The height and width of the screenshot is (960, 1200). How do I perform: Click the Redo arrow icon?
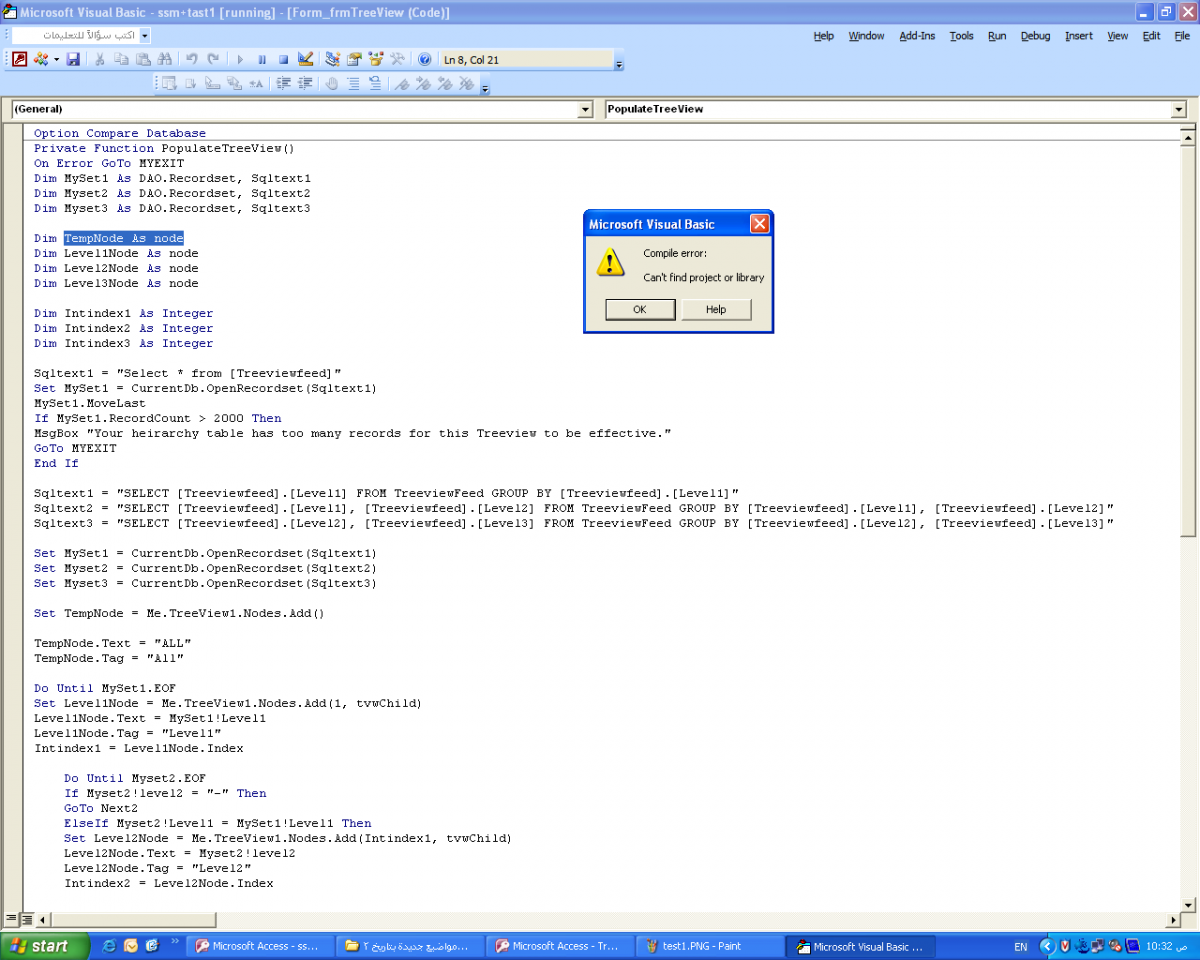click(x=213, y=59)
